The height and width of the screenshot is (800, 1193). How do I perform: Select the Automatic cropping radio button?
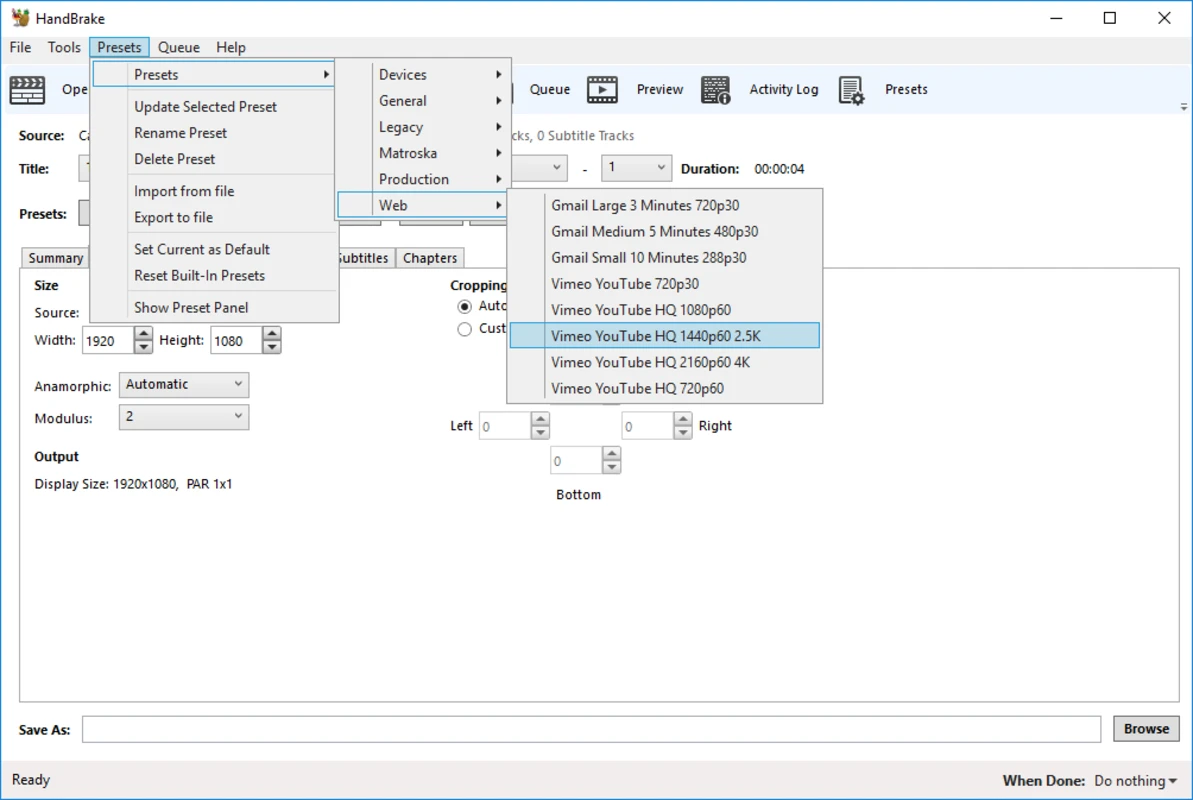click(464, 306)
